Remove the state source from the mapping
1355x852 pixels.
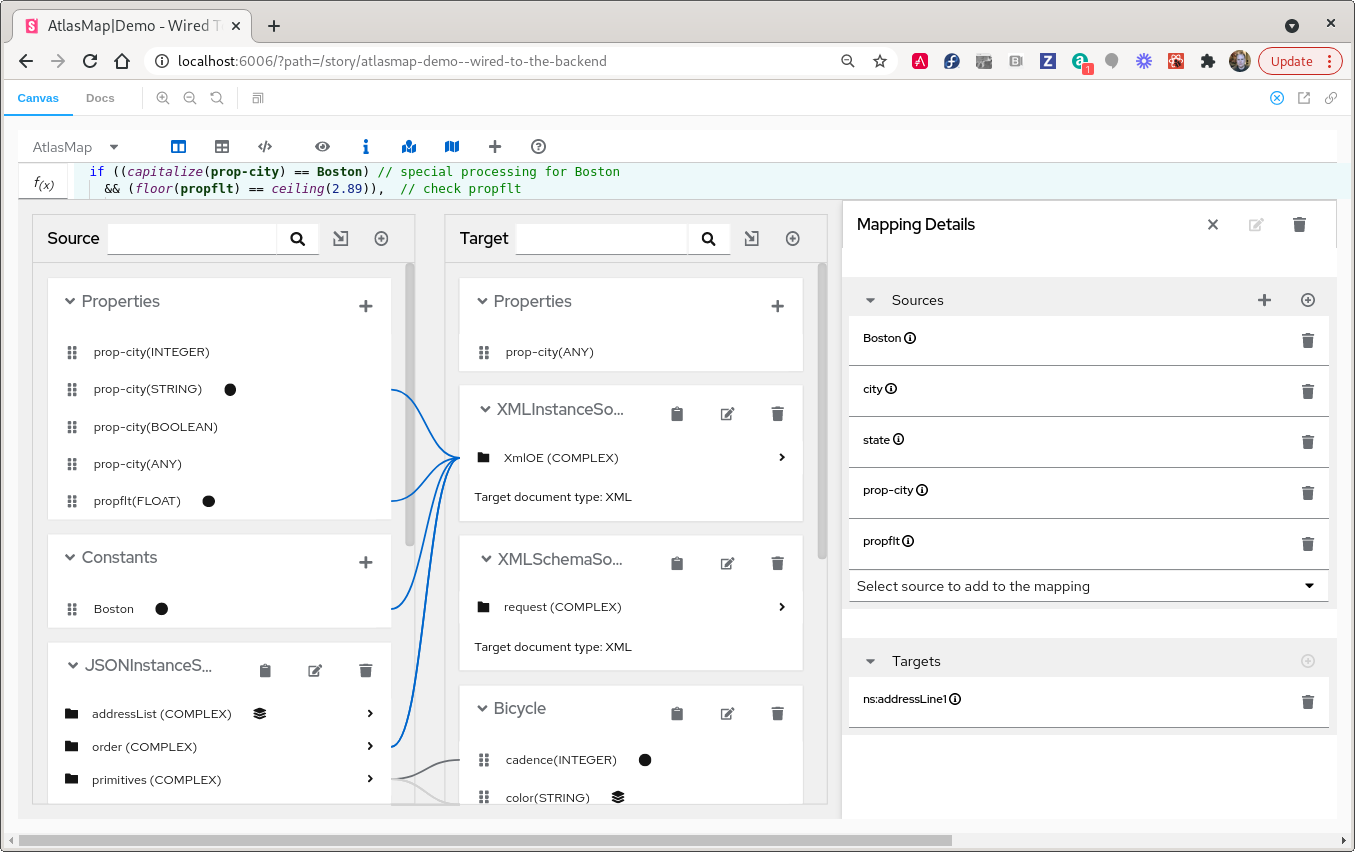pyautogui.click(x=1308, y=441)
